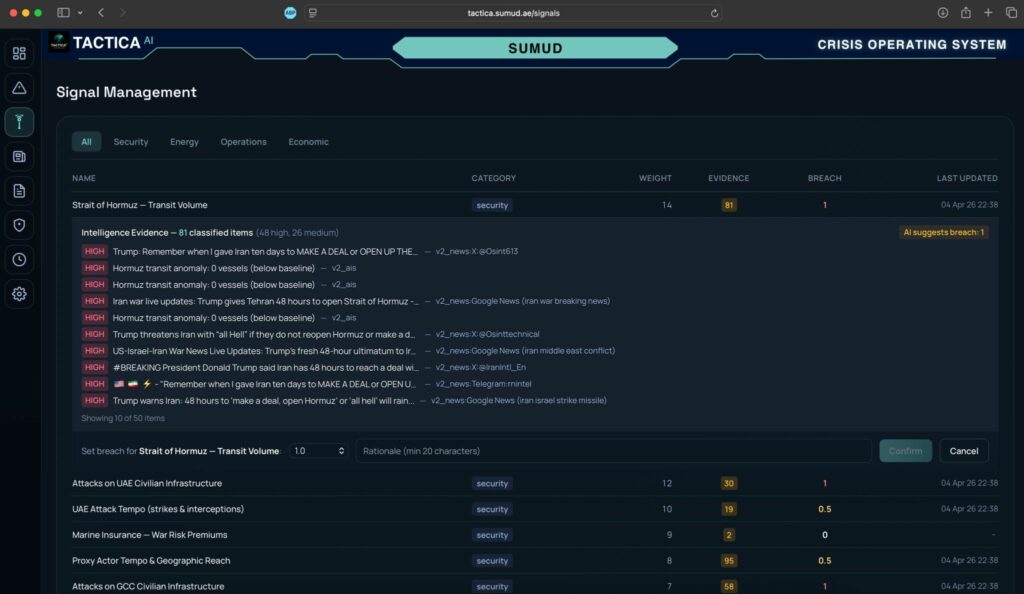The height and width of the screenshot is (594, 1024).
Task: Expand Marine Insurance — War Risk Premiums row
Action: click(535, 535)
